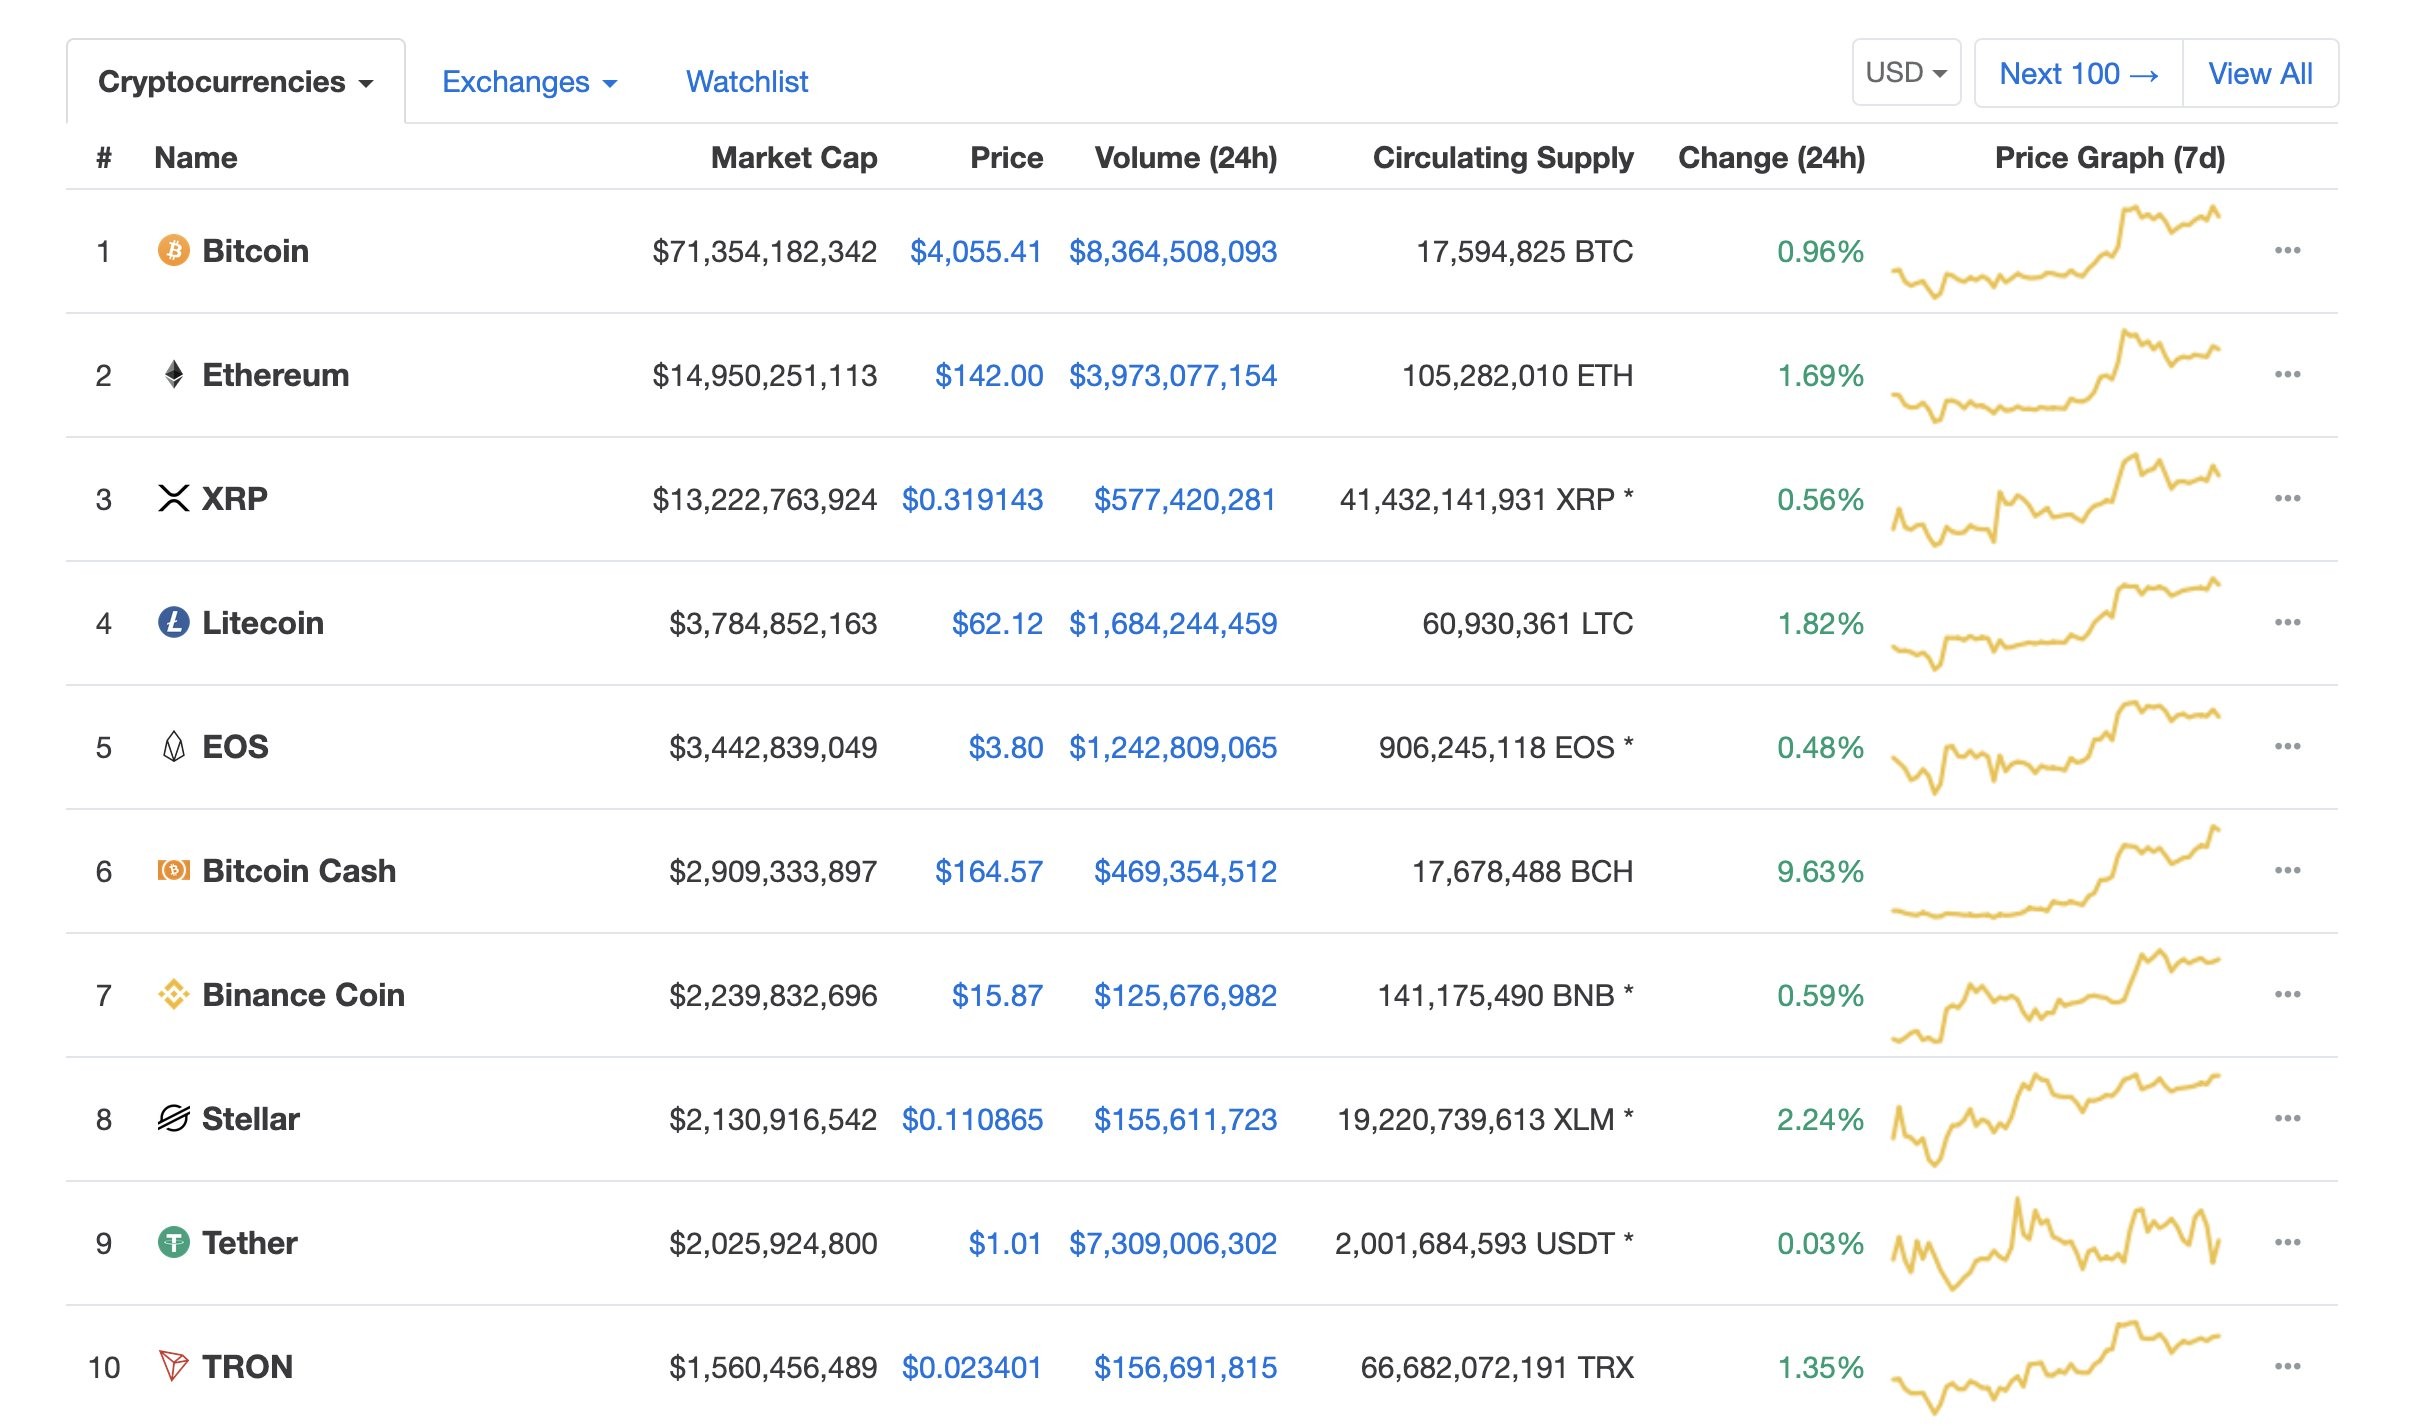Click the Ethereum diamond icon
Viewport: 2426px width, 1426px height.
174,374
